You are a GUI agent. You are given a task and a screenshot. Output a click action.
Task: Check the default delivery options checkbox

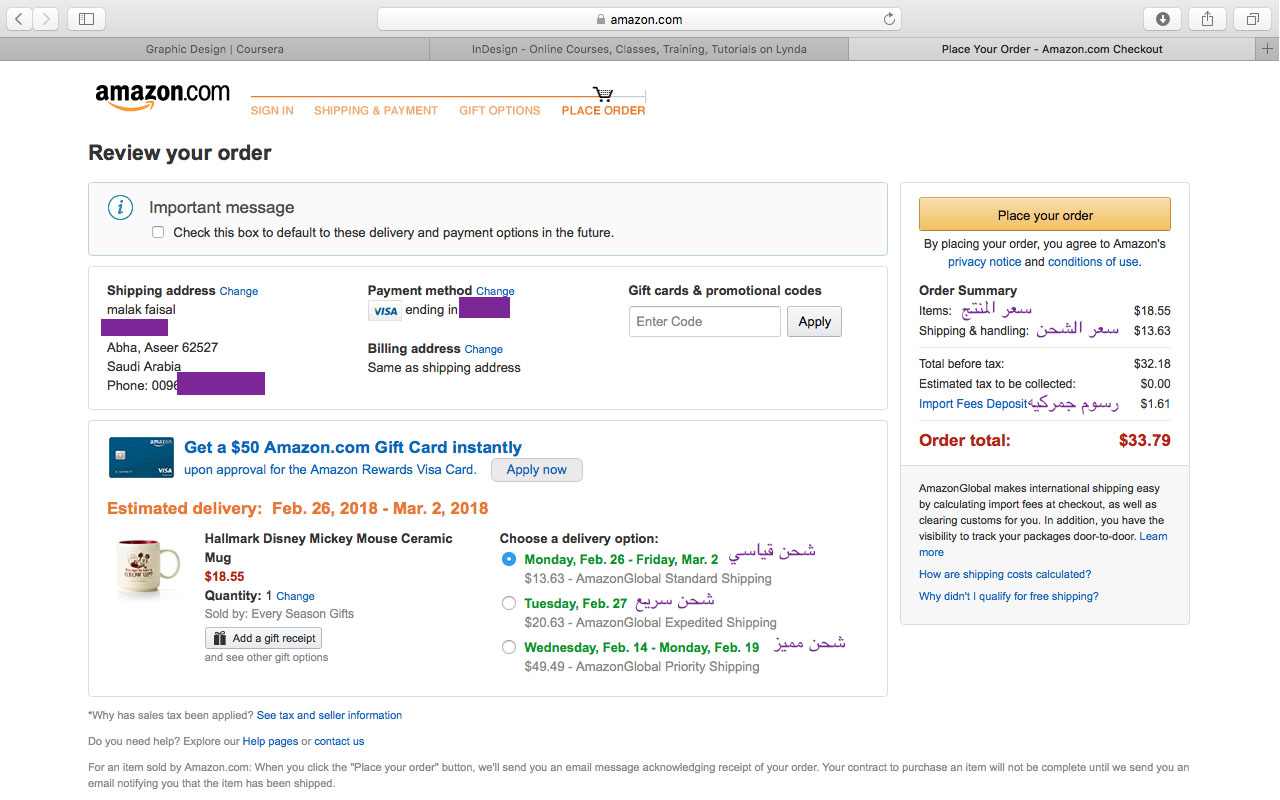(x=158, y=232)
